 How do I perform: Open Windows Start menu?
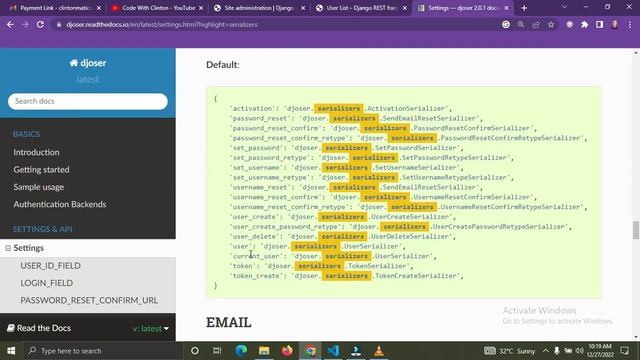(x=11, y=351)
